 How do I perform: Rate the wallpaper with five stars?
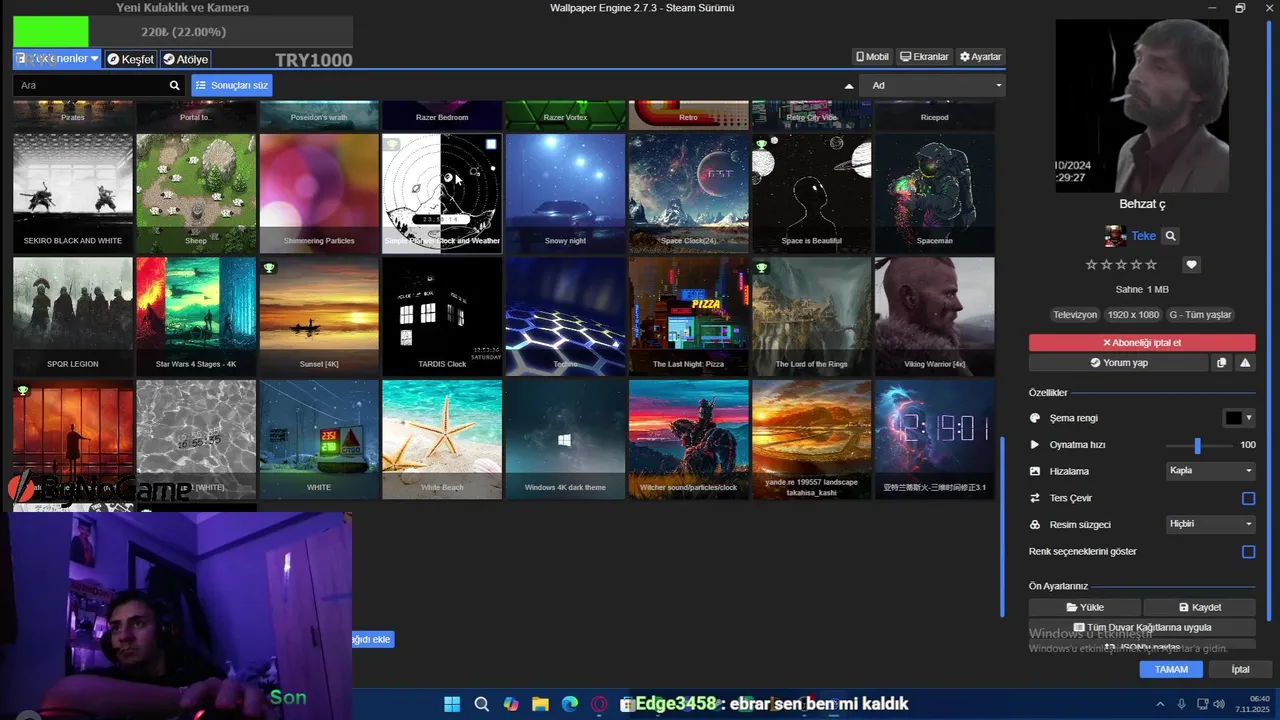(1151, 265)
